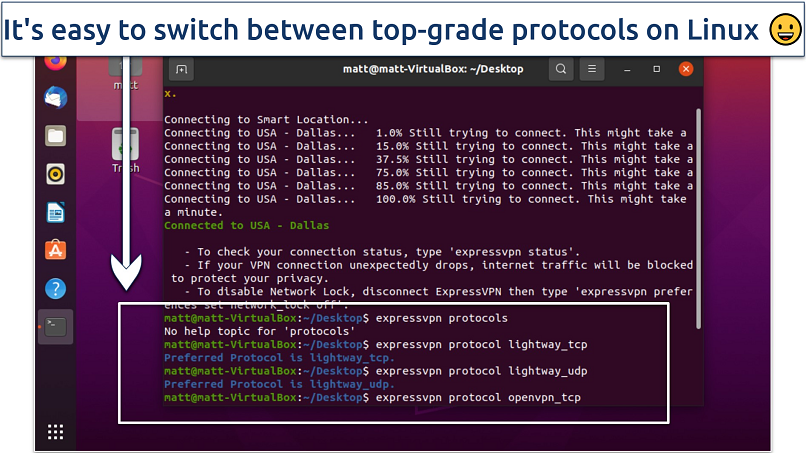
Task: Open the Help icon in dock
Action: tap(56, 289)
